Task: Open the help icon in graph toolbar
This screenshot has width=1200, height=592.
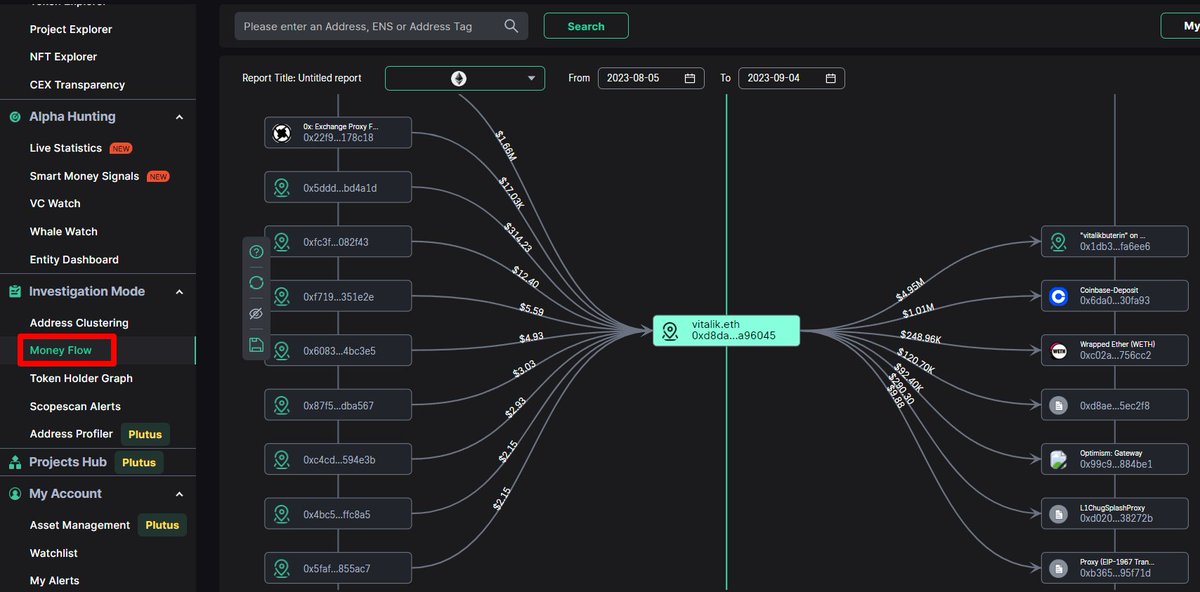Action: 256,252
